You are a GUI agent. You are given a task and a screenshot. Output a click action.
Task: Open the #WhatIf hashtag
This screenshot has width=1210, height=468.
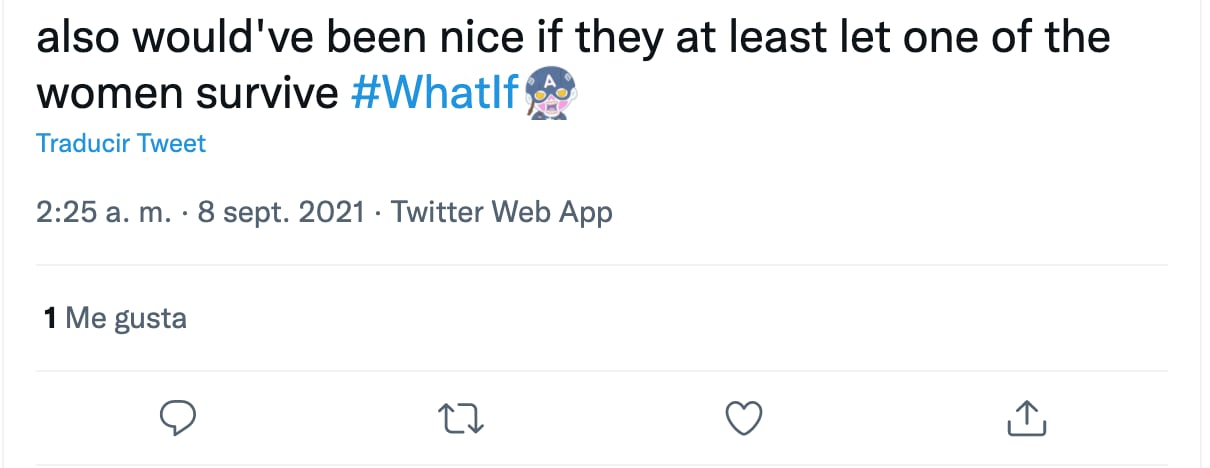tap(437, 93)
